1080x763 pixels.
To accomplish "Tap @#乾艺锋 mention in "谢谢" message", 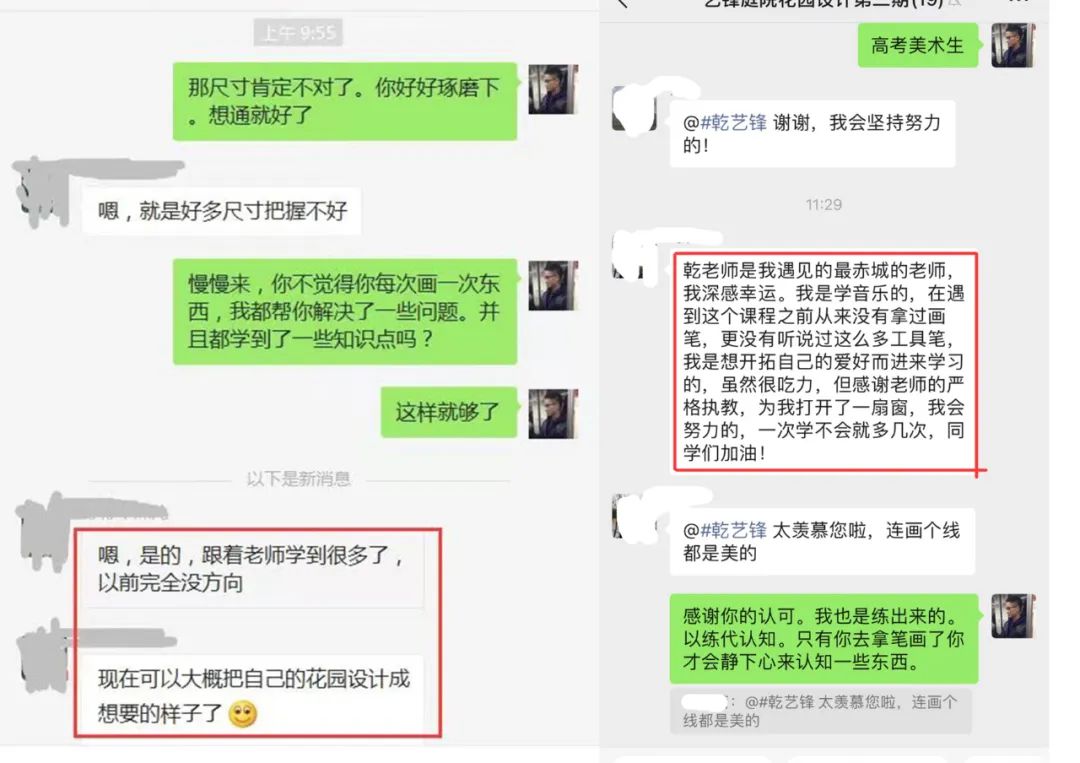I will point(725,123).
